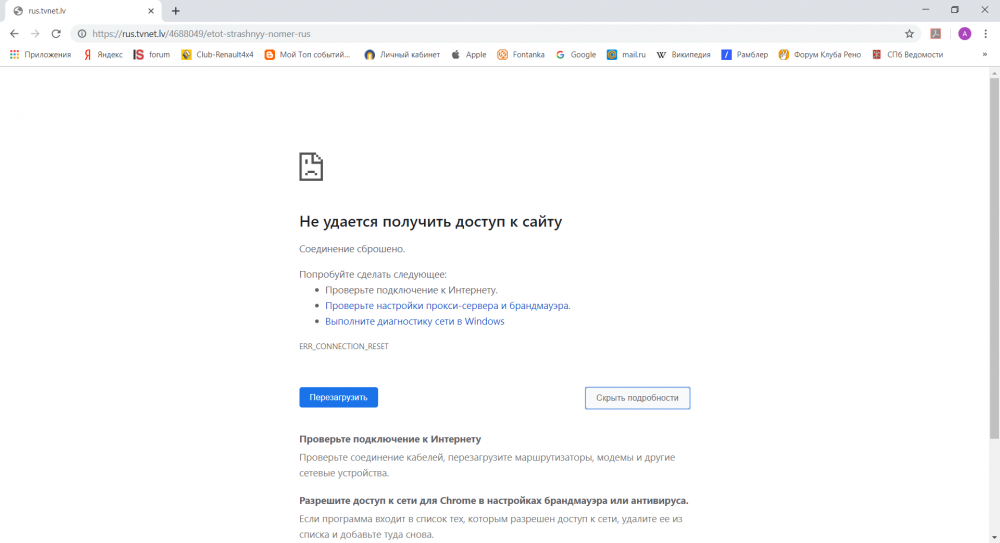Open the Google bookmark

coord(576,55)
